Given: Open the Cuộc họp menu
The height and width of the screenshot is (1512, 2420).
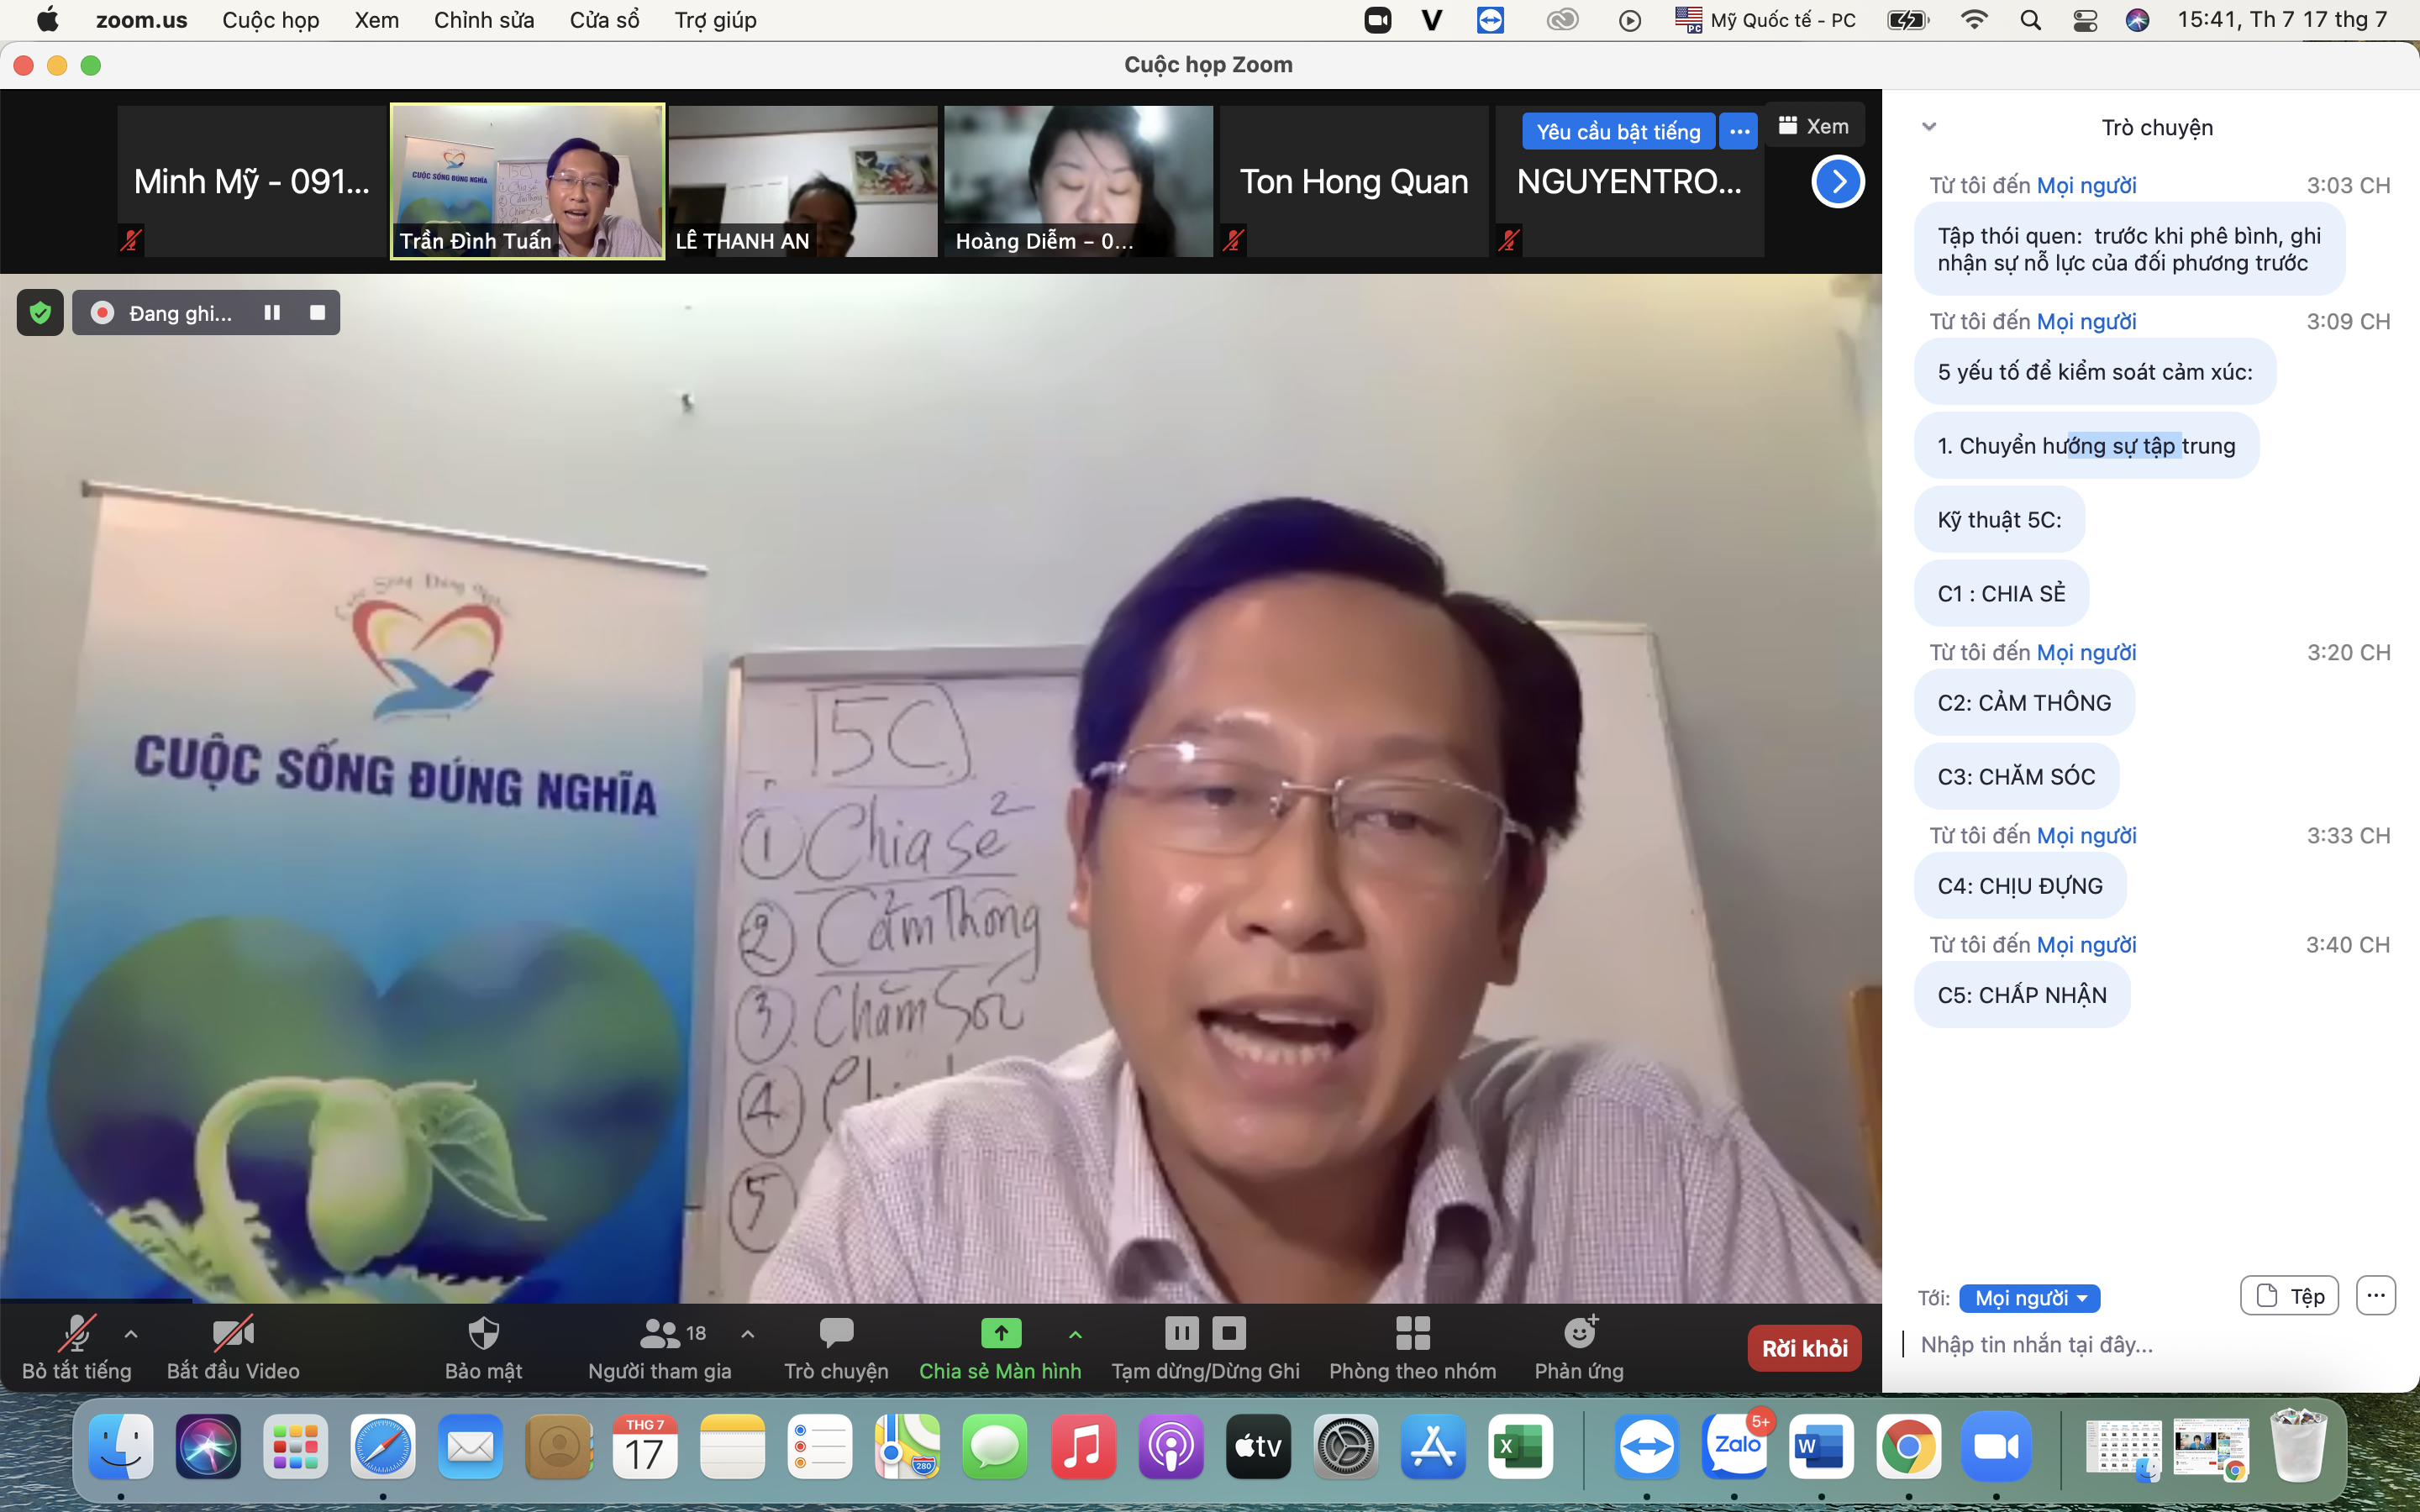Looking at the screenshot, I should (x=270, y=20).
